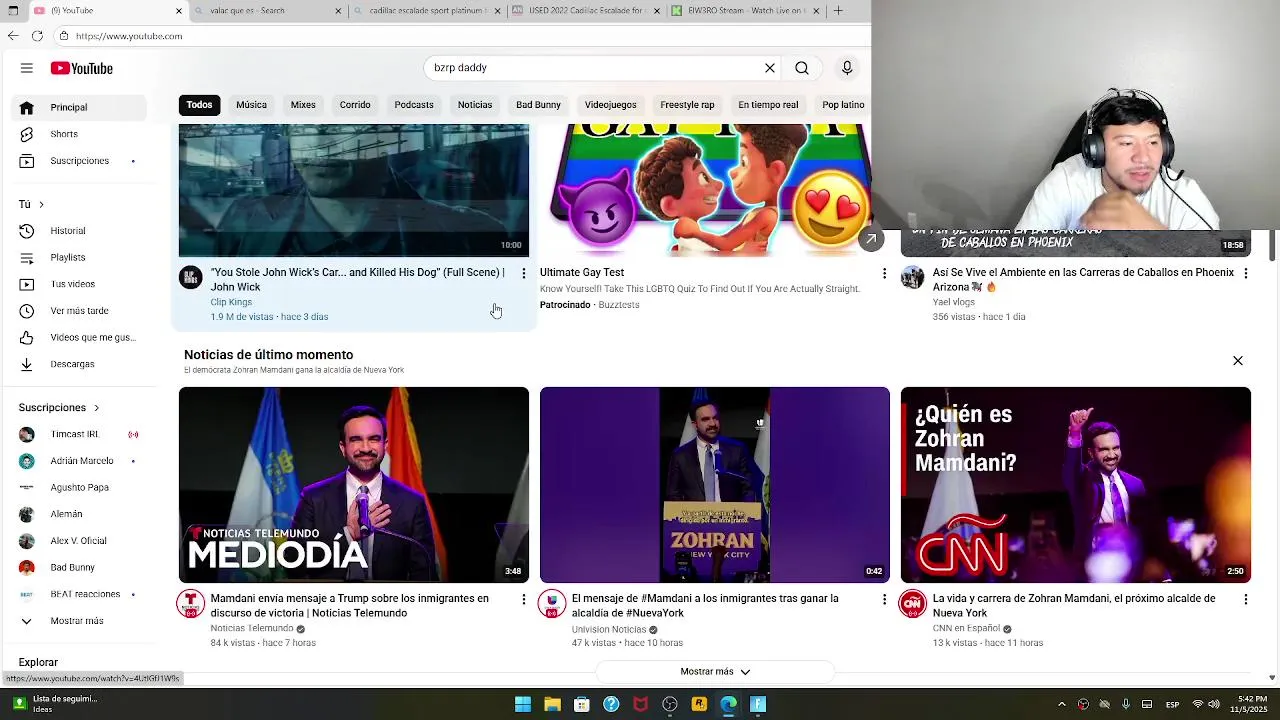The image size is (1280, 720).
Task: Open CNN en Español channel avatar
Action: [913, 603]
